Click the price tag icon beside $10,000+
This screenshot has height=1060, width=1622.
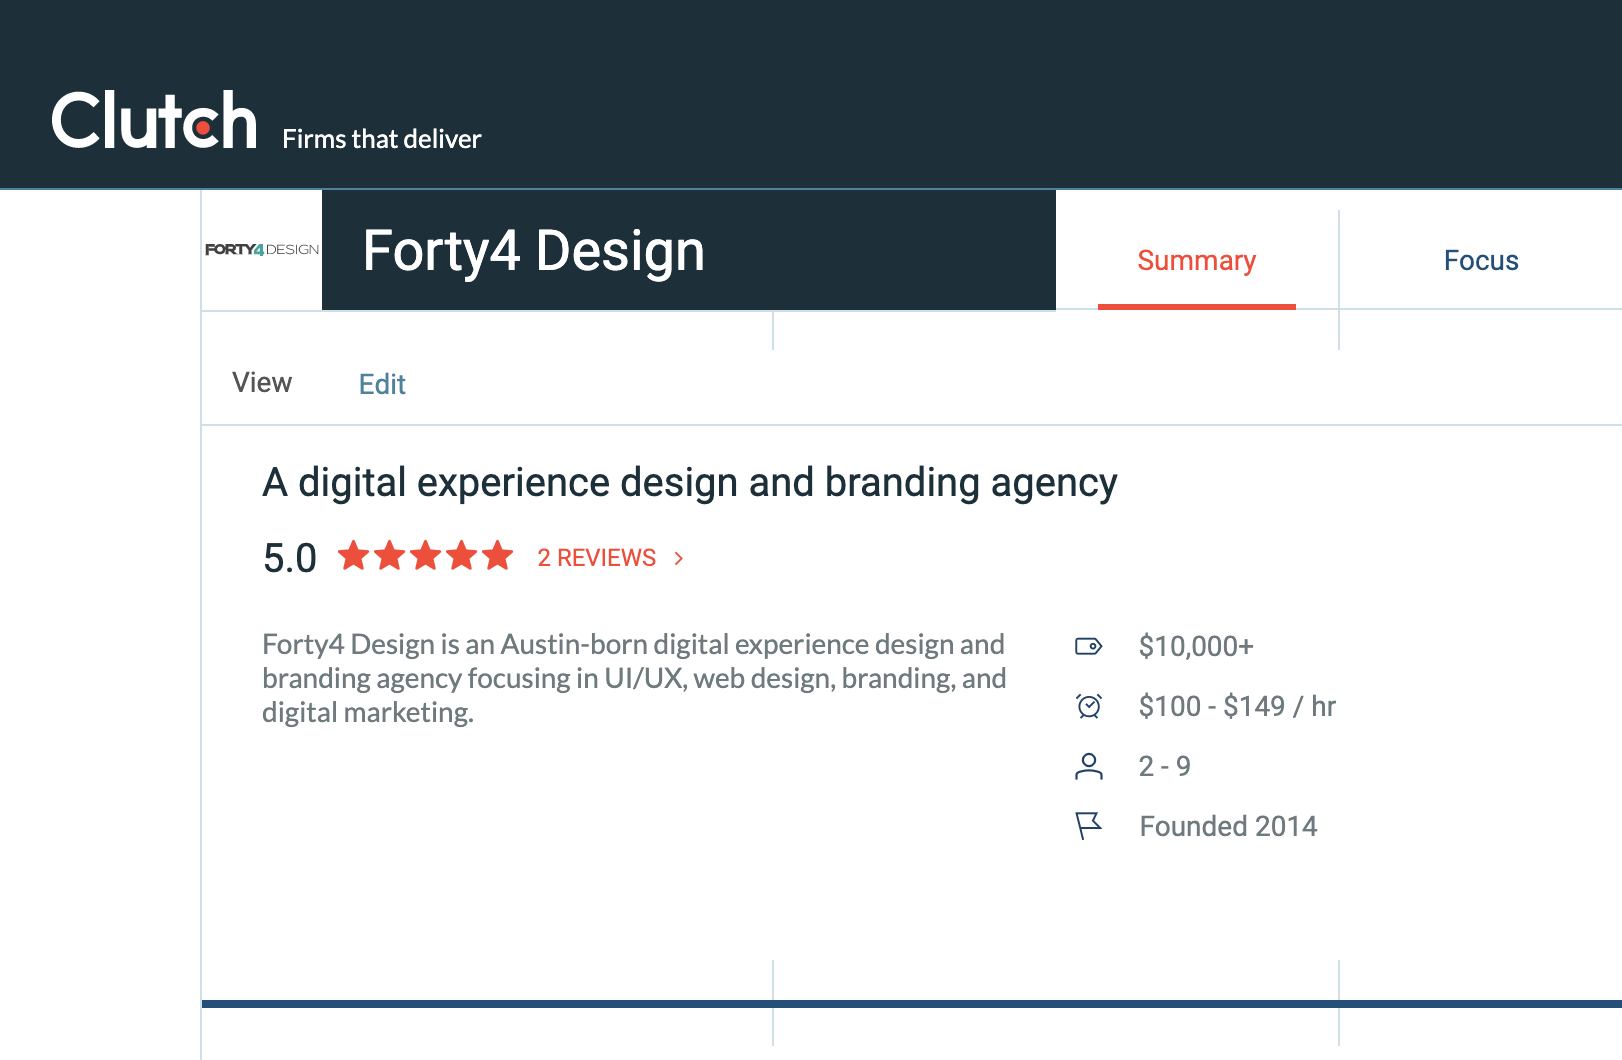click(1088, 646)
